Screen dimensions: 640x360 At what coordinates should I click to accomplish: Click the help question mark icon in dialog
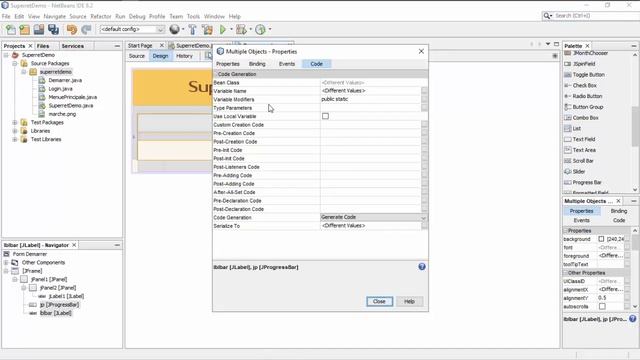pos(422,267)
